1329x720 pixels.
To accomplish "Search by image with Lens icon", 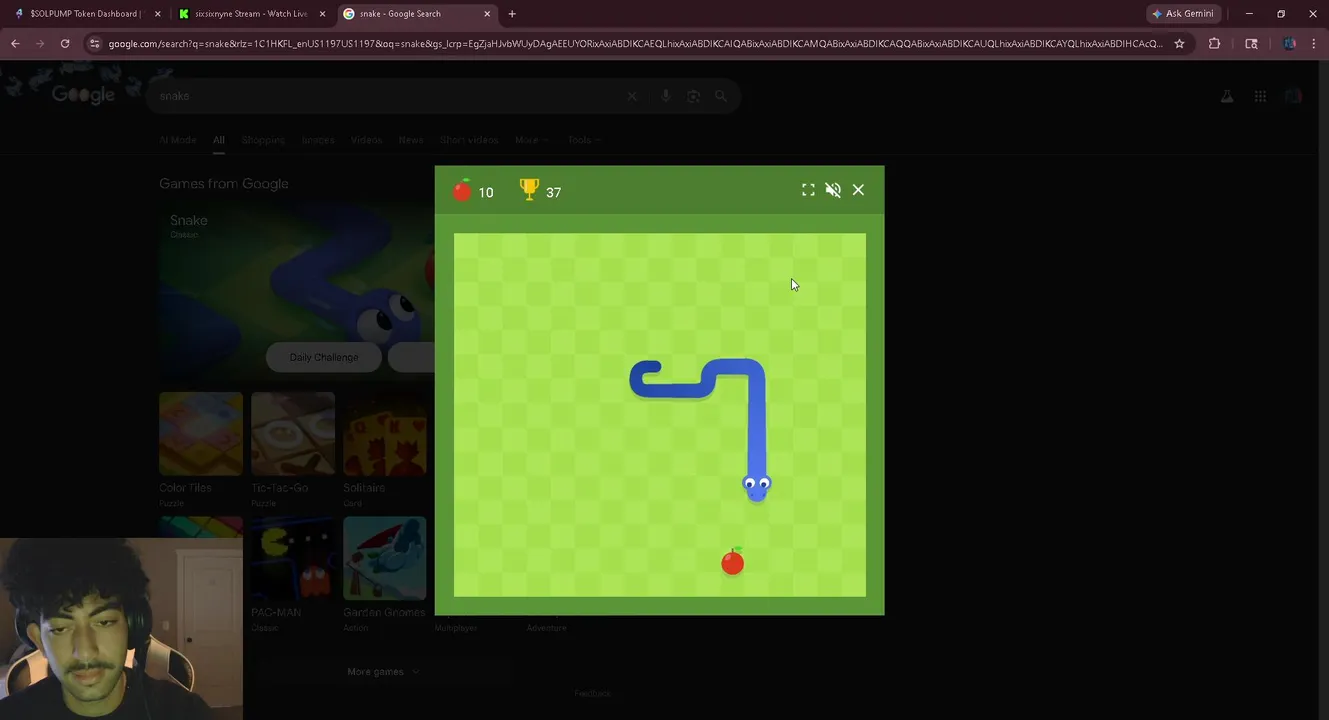I will tap(693, 96).
